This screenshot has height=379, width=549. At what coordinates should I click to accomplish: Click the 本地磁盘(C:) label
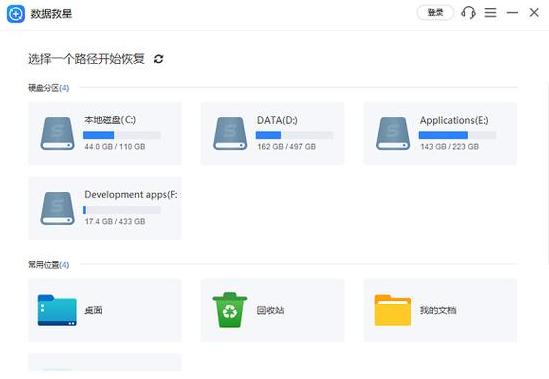coord(110,120)
